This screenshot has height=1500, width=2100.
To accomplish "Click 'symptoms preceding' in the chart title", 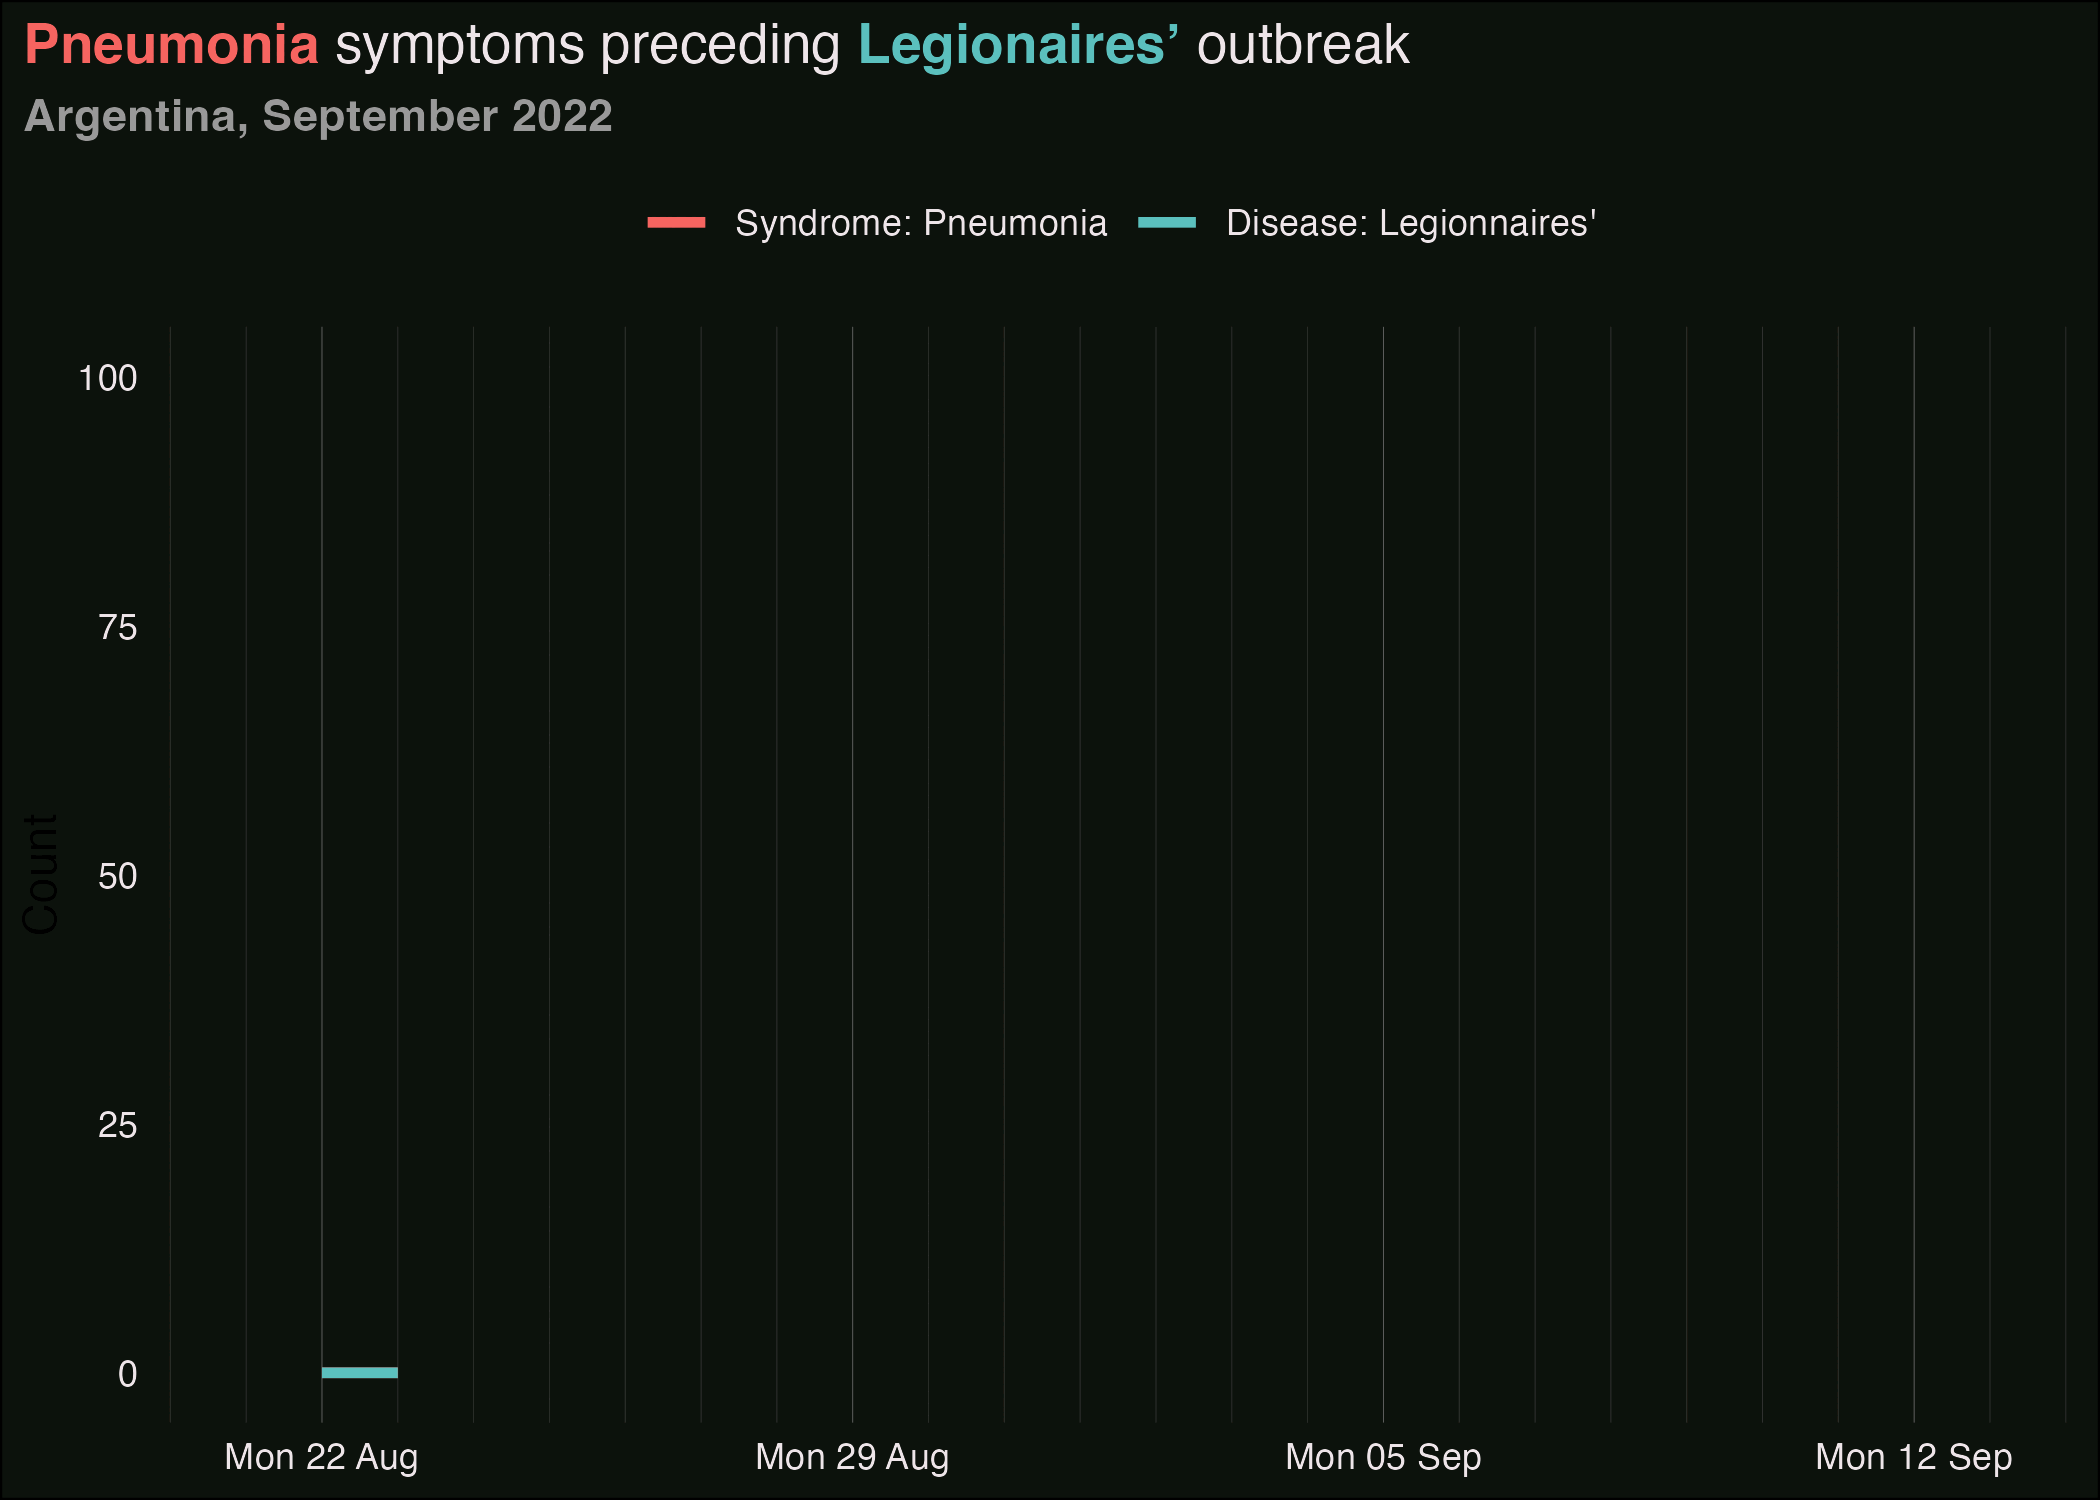I will click(588, 45).
